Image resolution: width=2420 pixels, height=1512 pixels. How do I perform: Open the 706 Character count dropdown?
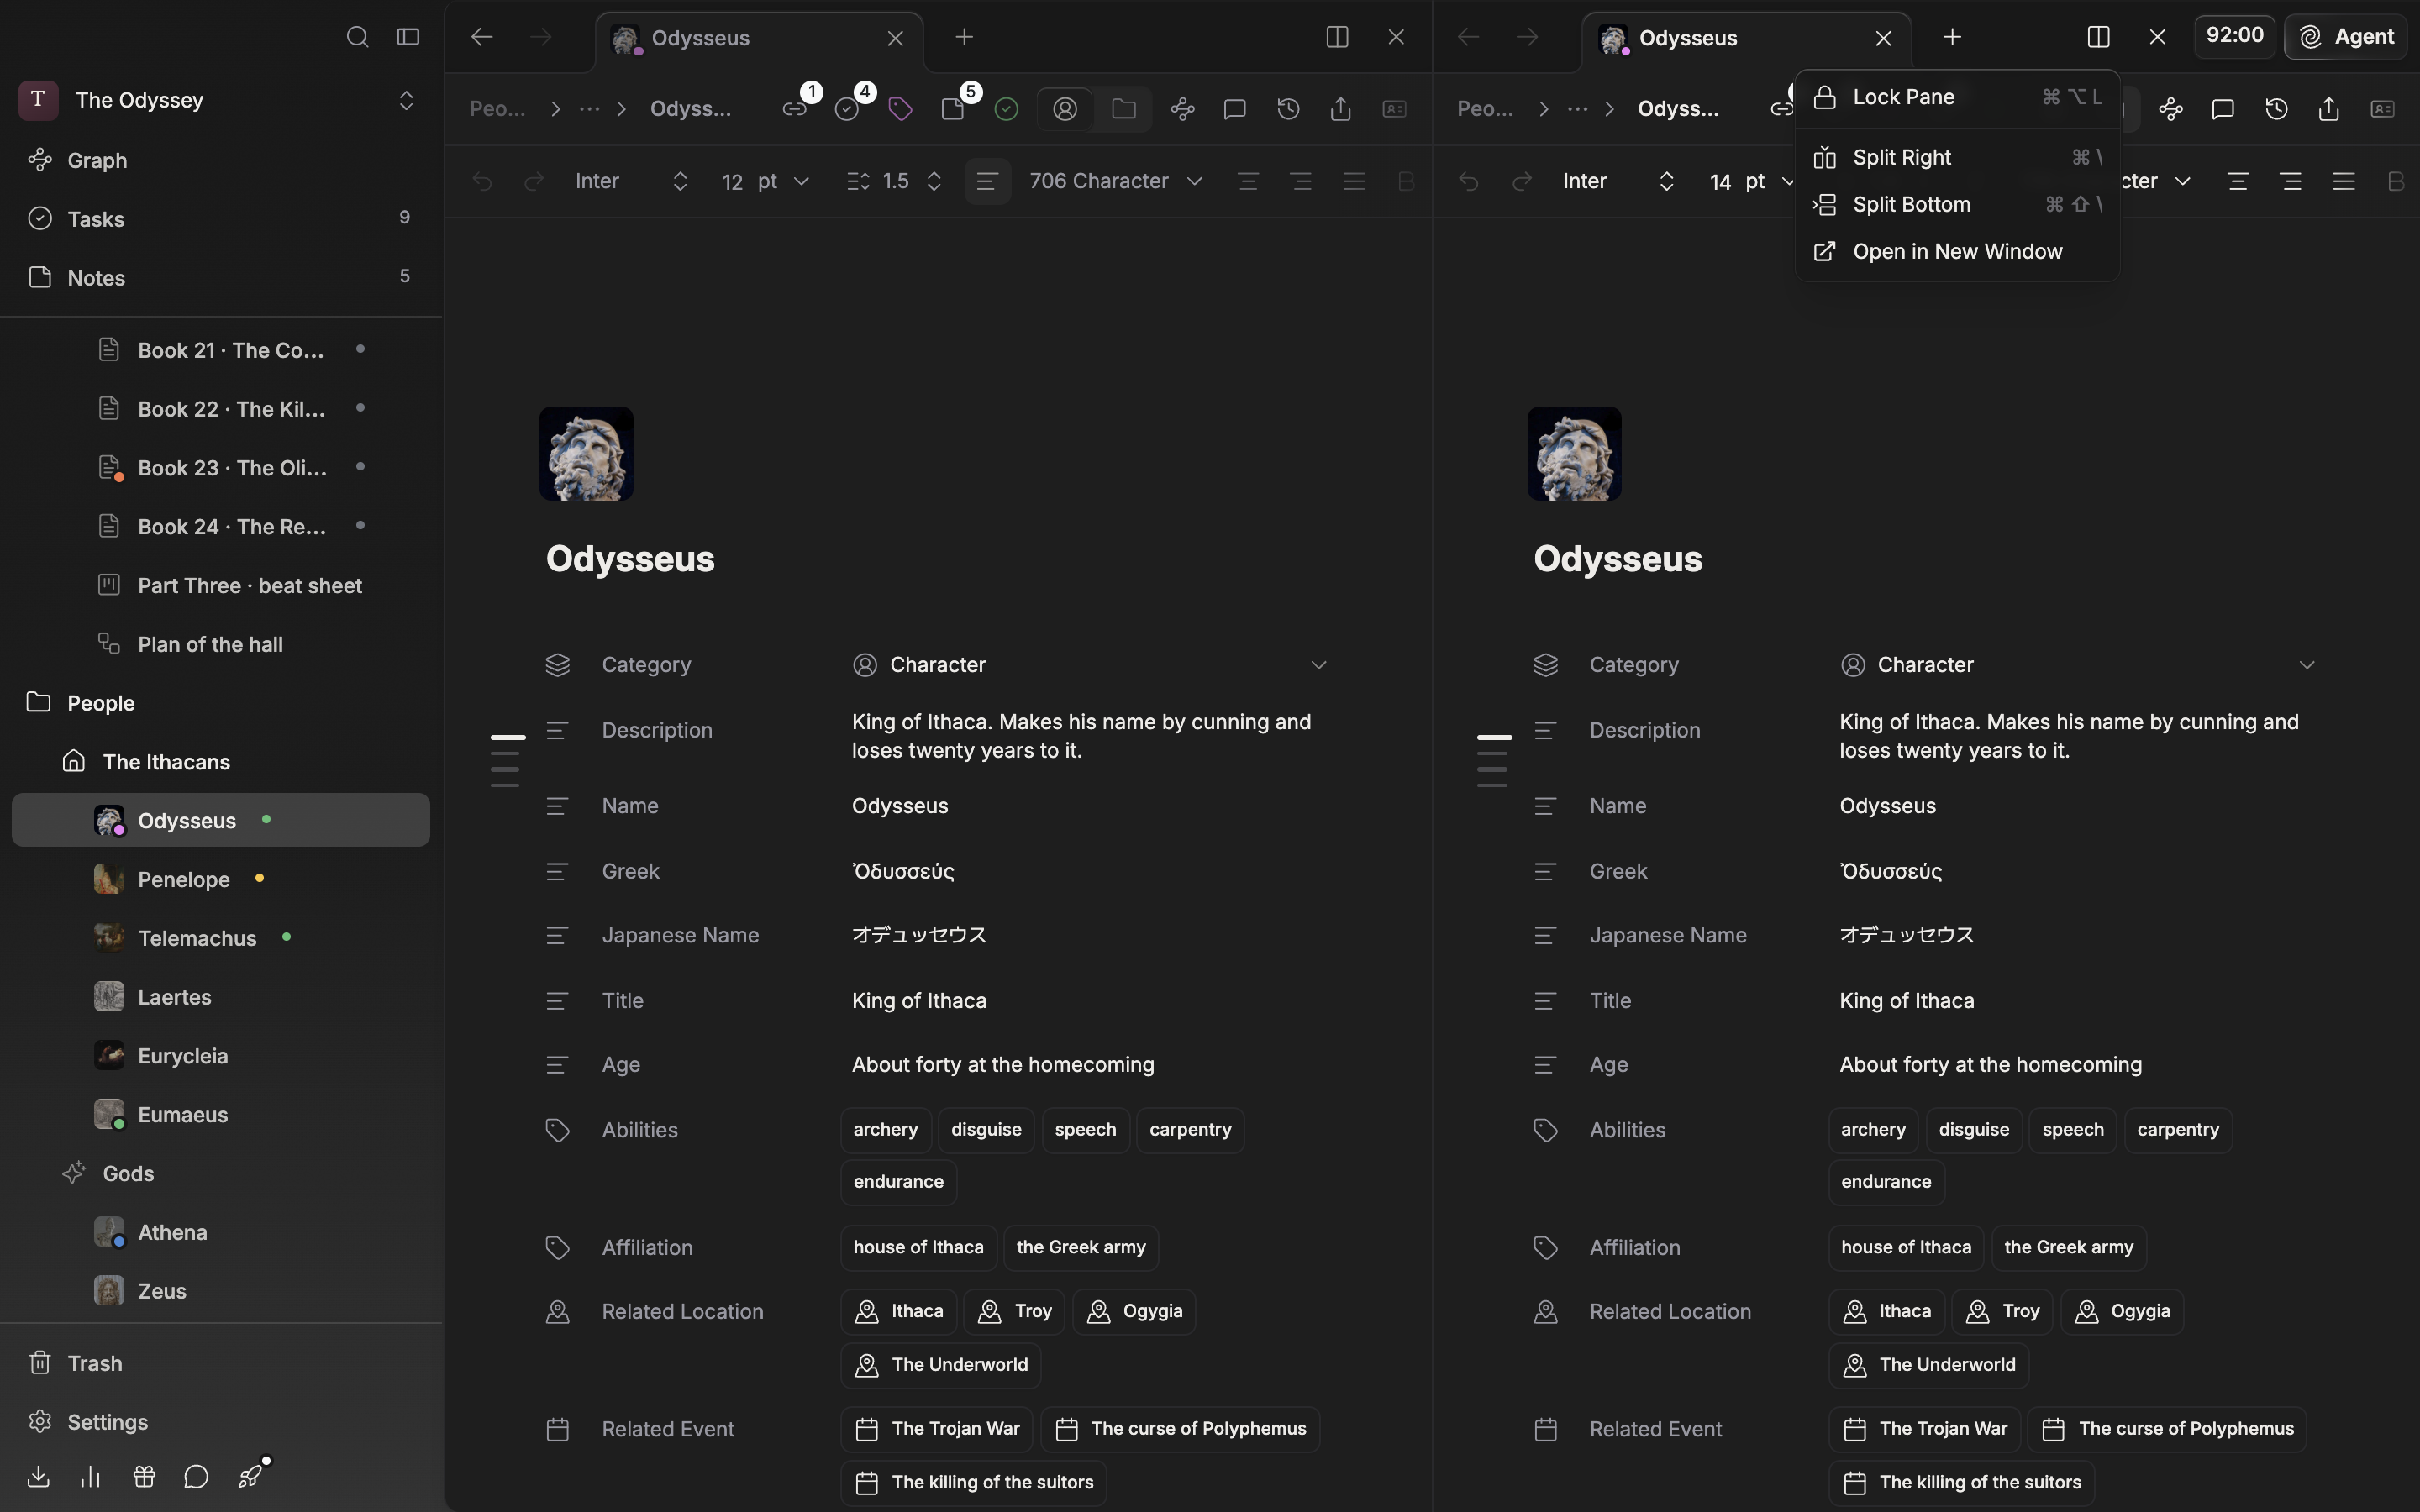(x=1116, y=181)
